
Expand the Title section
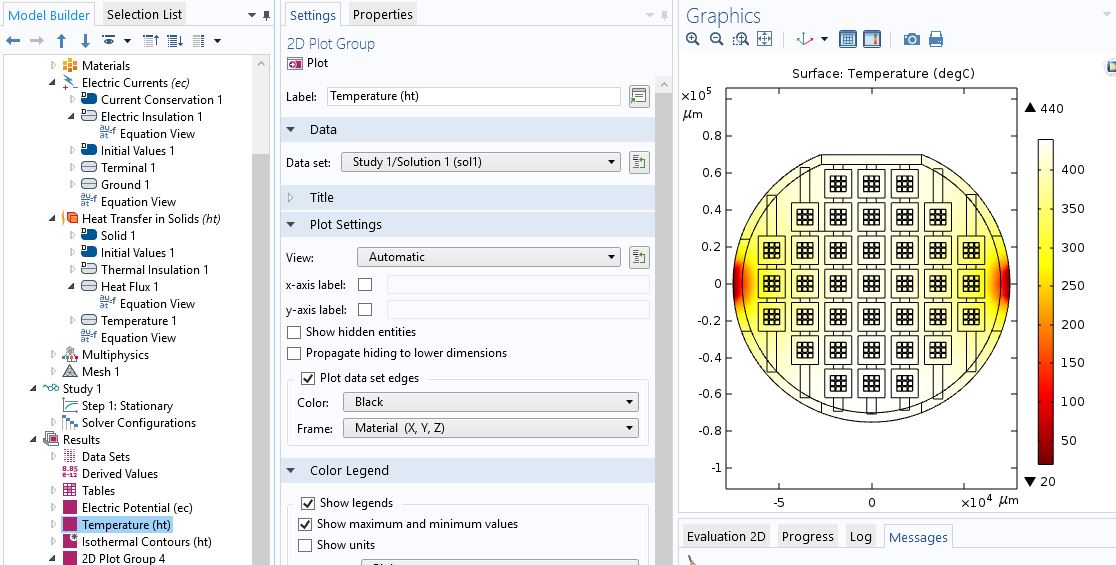point(321,198)
